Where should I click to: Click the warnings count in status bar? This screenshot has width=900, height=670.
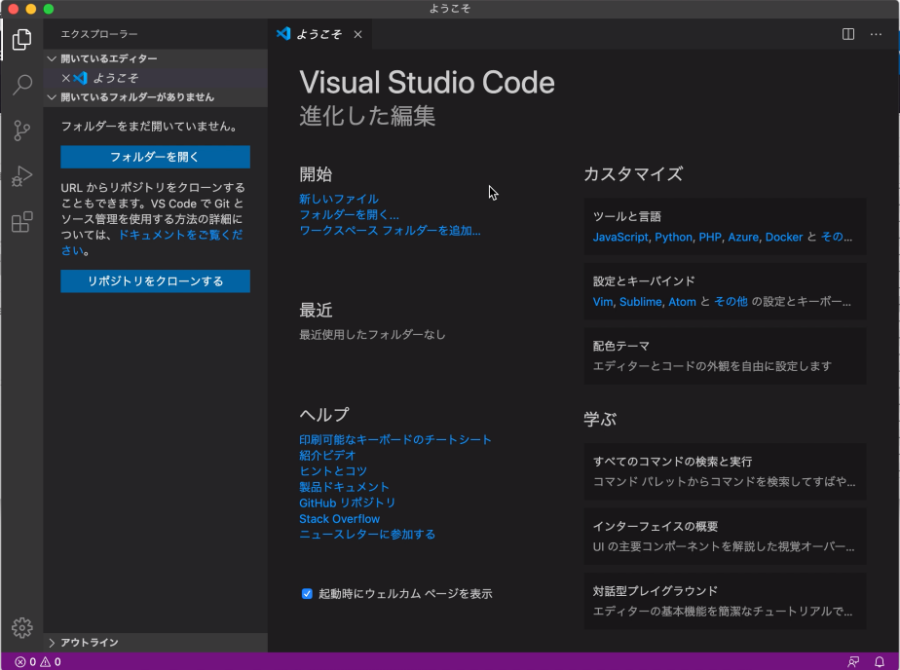(x=51, y=662)
